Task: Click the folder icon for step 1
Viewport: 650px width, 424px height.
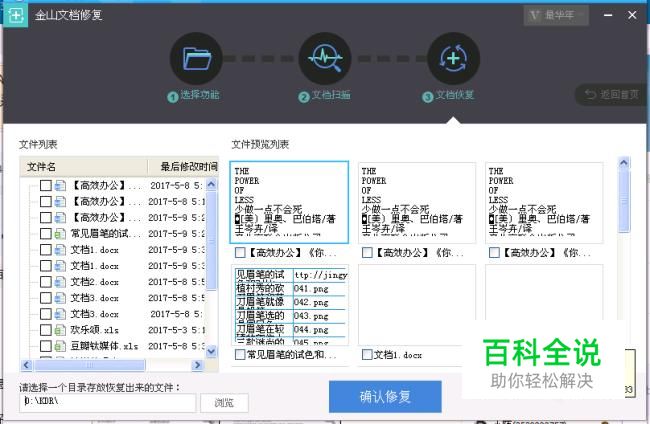Action: click(x=196, y=59)
